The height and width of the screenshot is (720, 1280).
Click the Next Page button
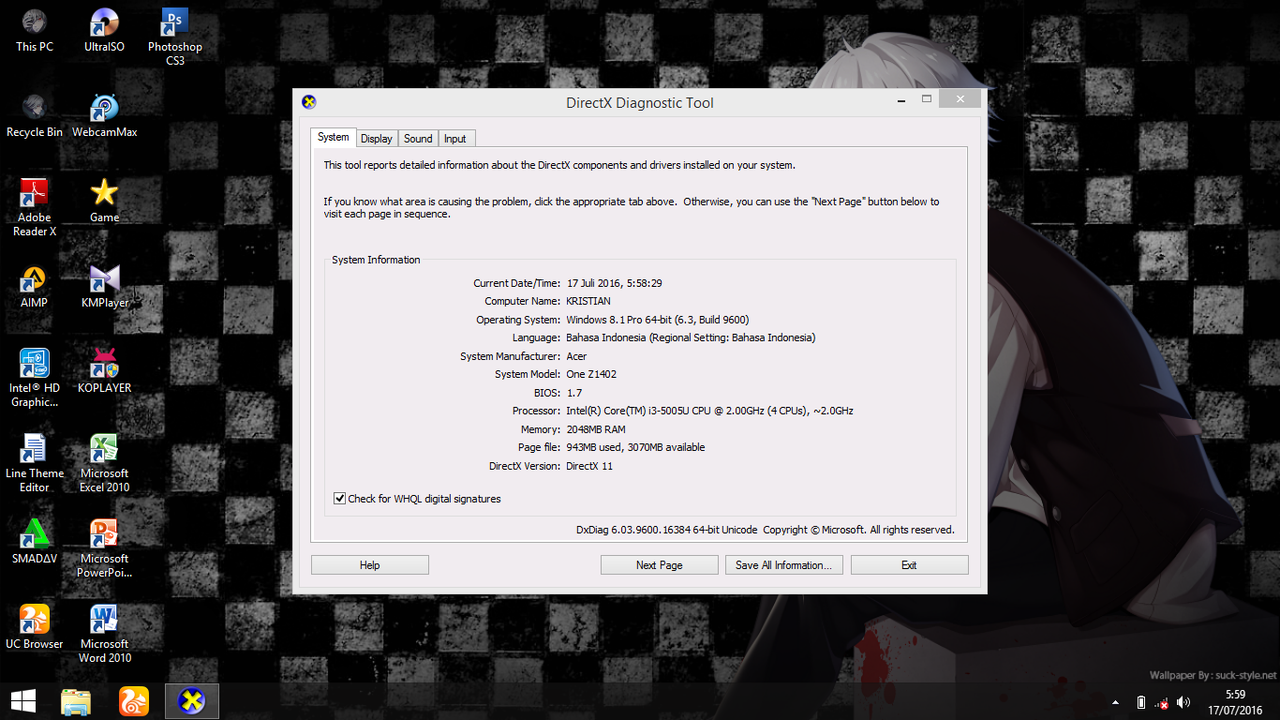[x=659, y=565]
